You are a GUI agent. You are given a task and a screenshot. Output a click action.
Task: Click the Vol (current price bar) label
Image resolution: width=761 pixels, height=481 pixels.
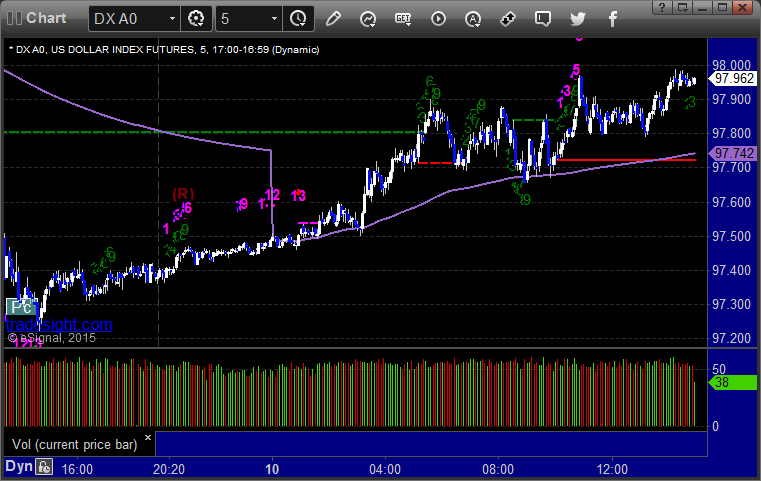pos(75,445)
